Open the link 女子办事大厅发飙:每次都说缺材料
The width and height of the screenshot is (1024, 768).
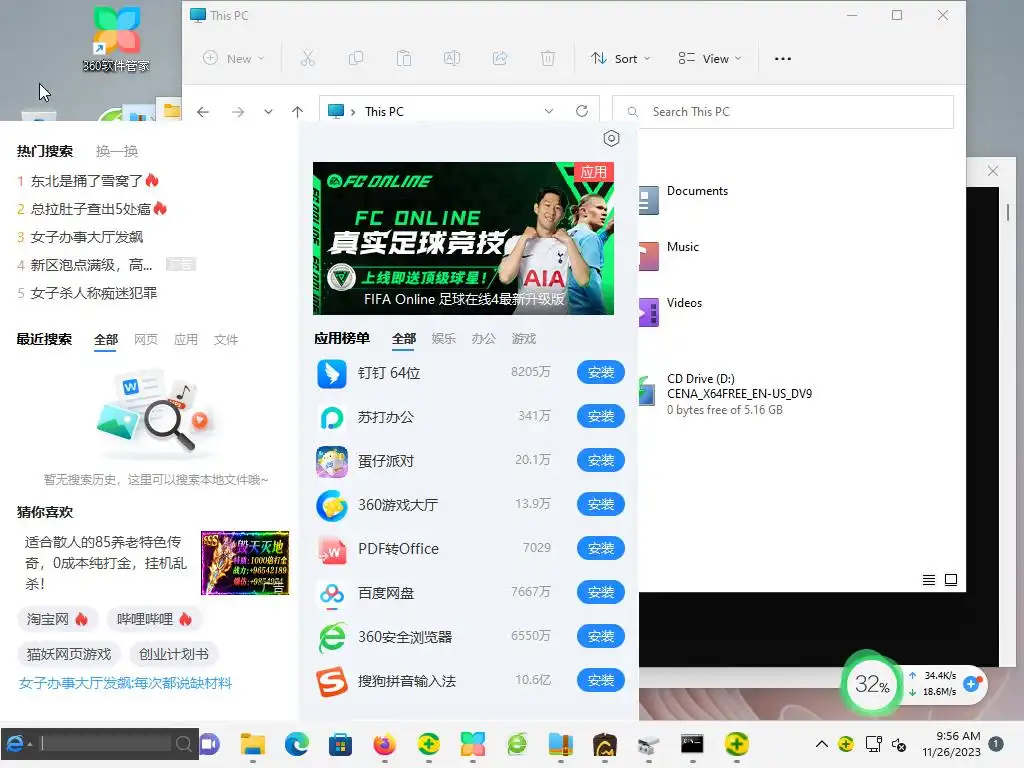pos(125,684)
